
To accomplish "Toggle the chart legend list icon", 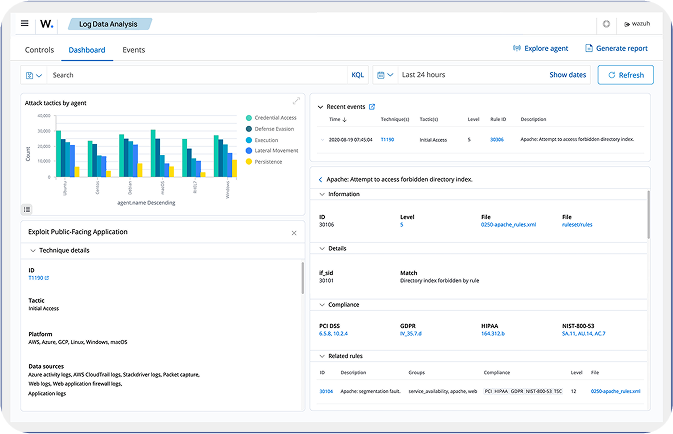I will 27,209.
